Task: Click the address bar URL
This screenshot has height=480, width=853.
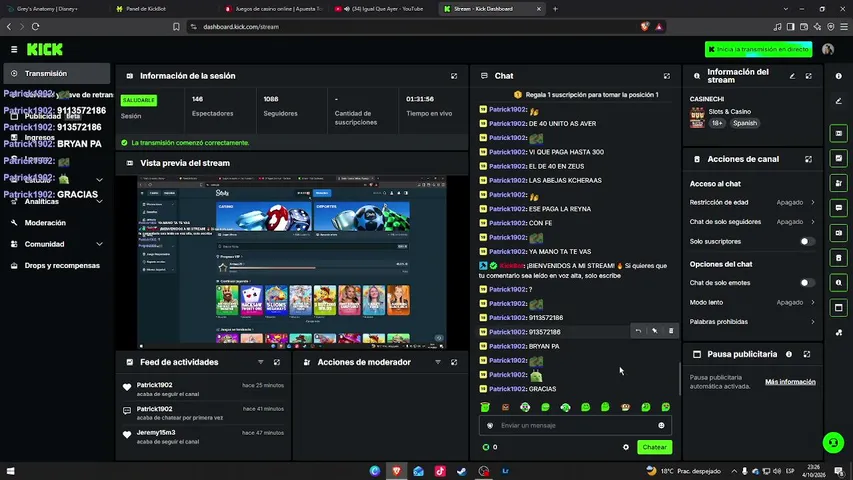Action: coord(241,27)
